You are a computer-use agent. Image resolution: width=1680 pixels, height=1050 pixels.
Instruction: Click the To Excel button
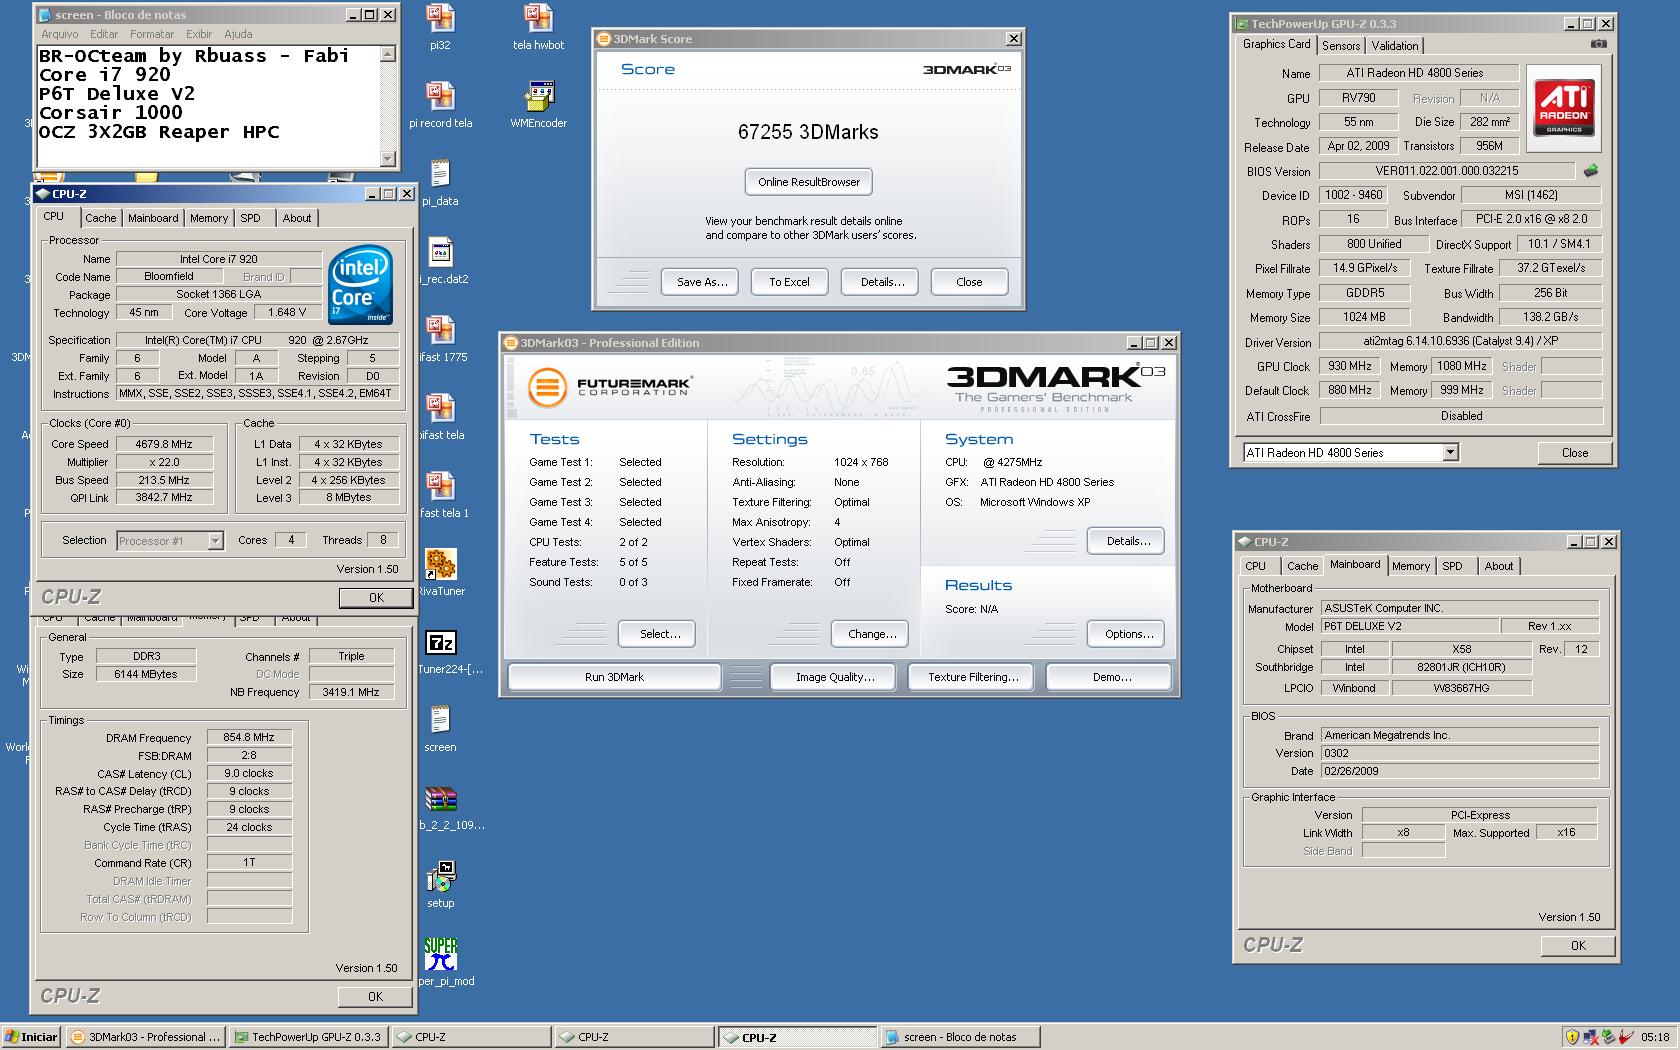point(789,282)
